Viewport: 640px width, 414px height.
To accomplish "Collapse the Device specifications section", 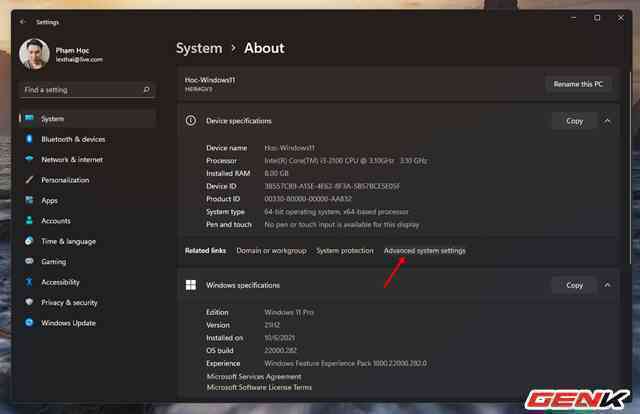I will (607, 121).
